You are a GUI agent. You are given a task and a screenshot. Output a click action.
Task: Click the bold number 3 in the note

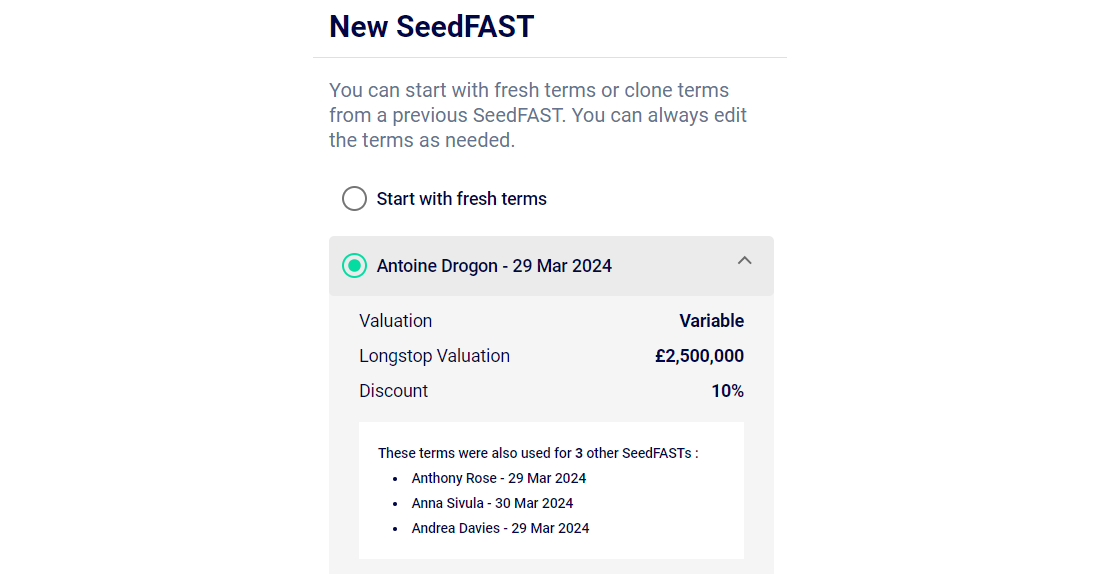[x=579, y=453]
